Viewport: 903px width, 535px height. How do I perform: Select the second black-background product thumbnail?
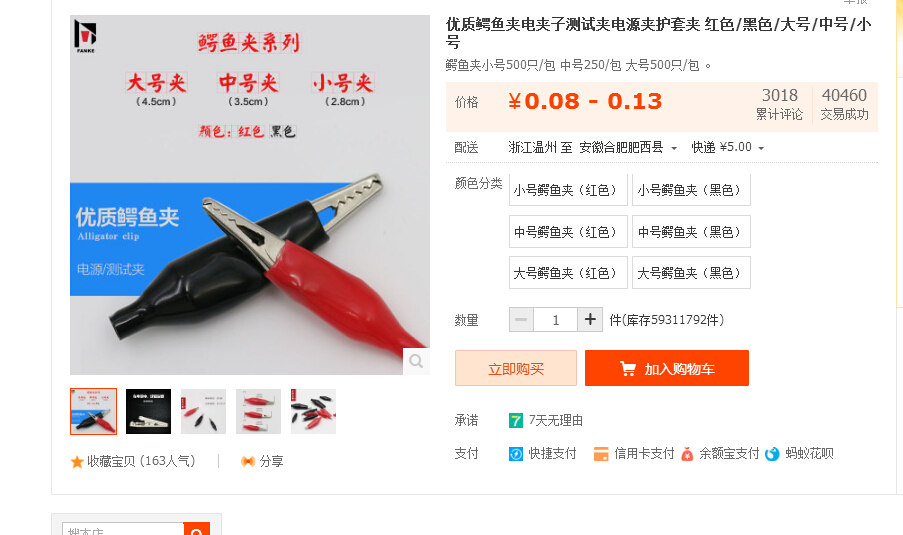(148, 411)
